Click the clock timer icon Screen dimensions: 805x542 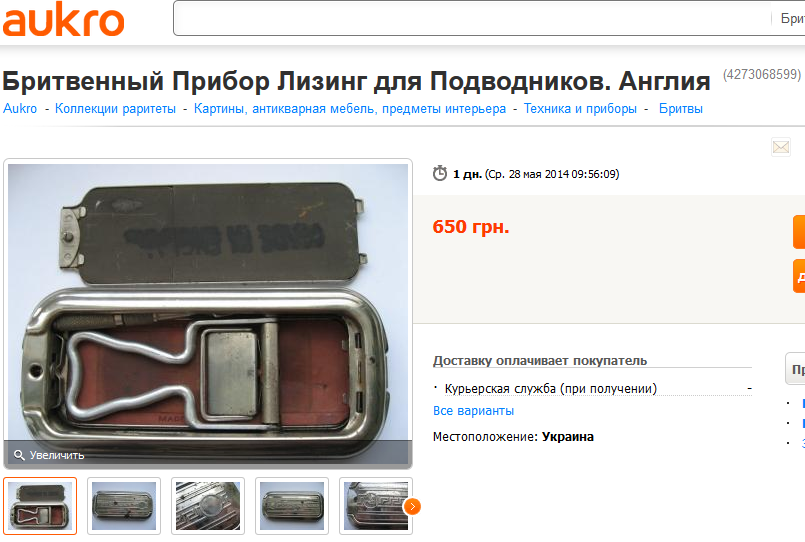(439, 173)
